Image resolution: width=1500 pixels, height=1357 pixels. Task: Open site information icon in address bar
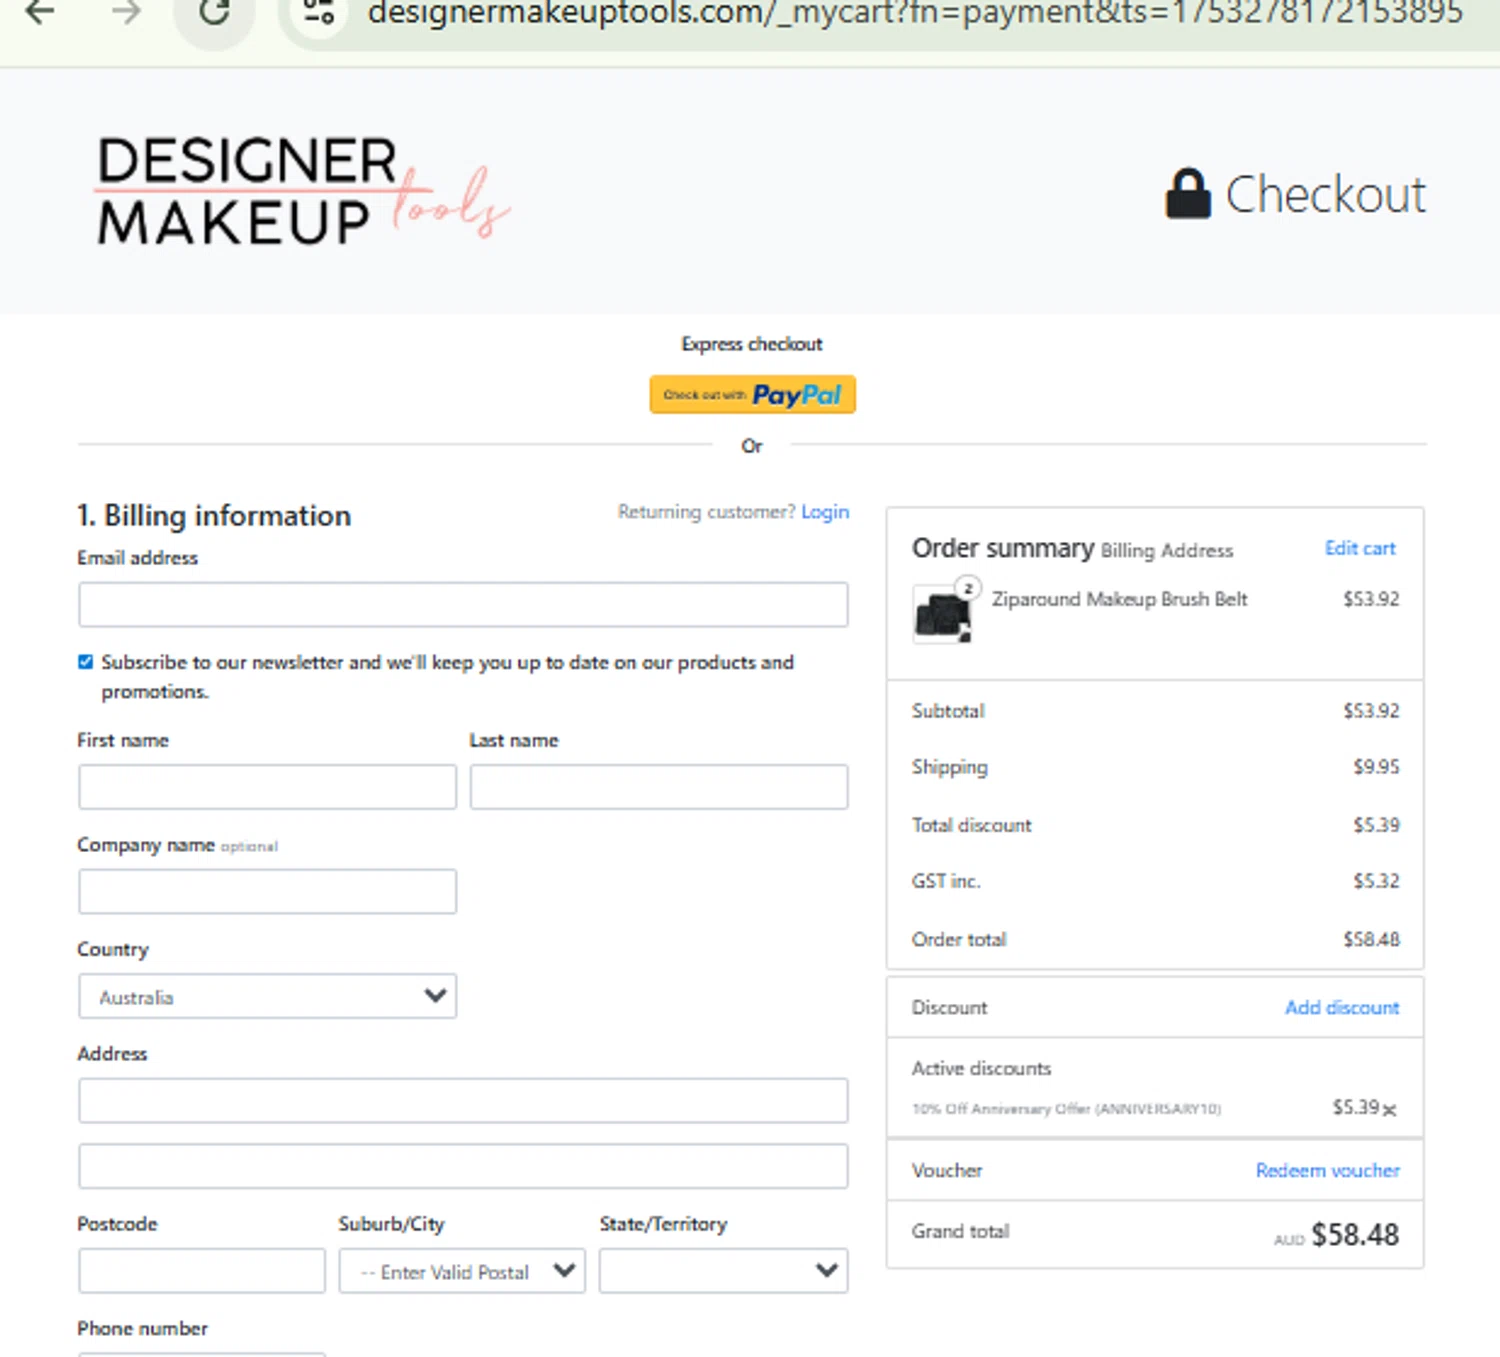pyautogui.click(x=318, y=12)
